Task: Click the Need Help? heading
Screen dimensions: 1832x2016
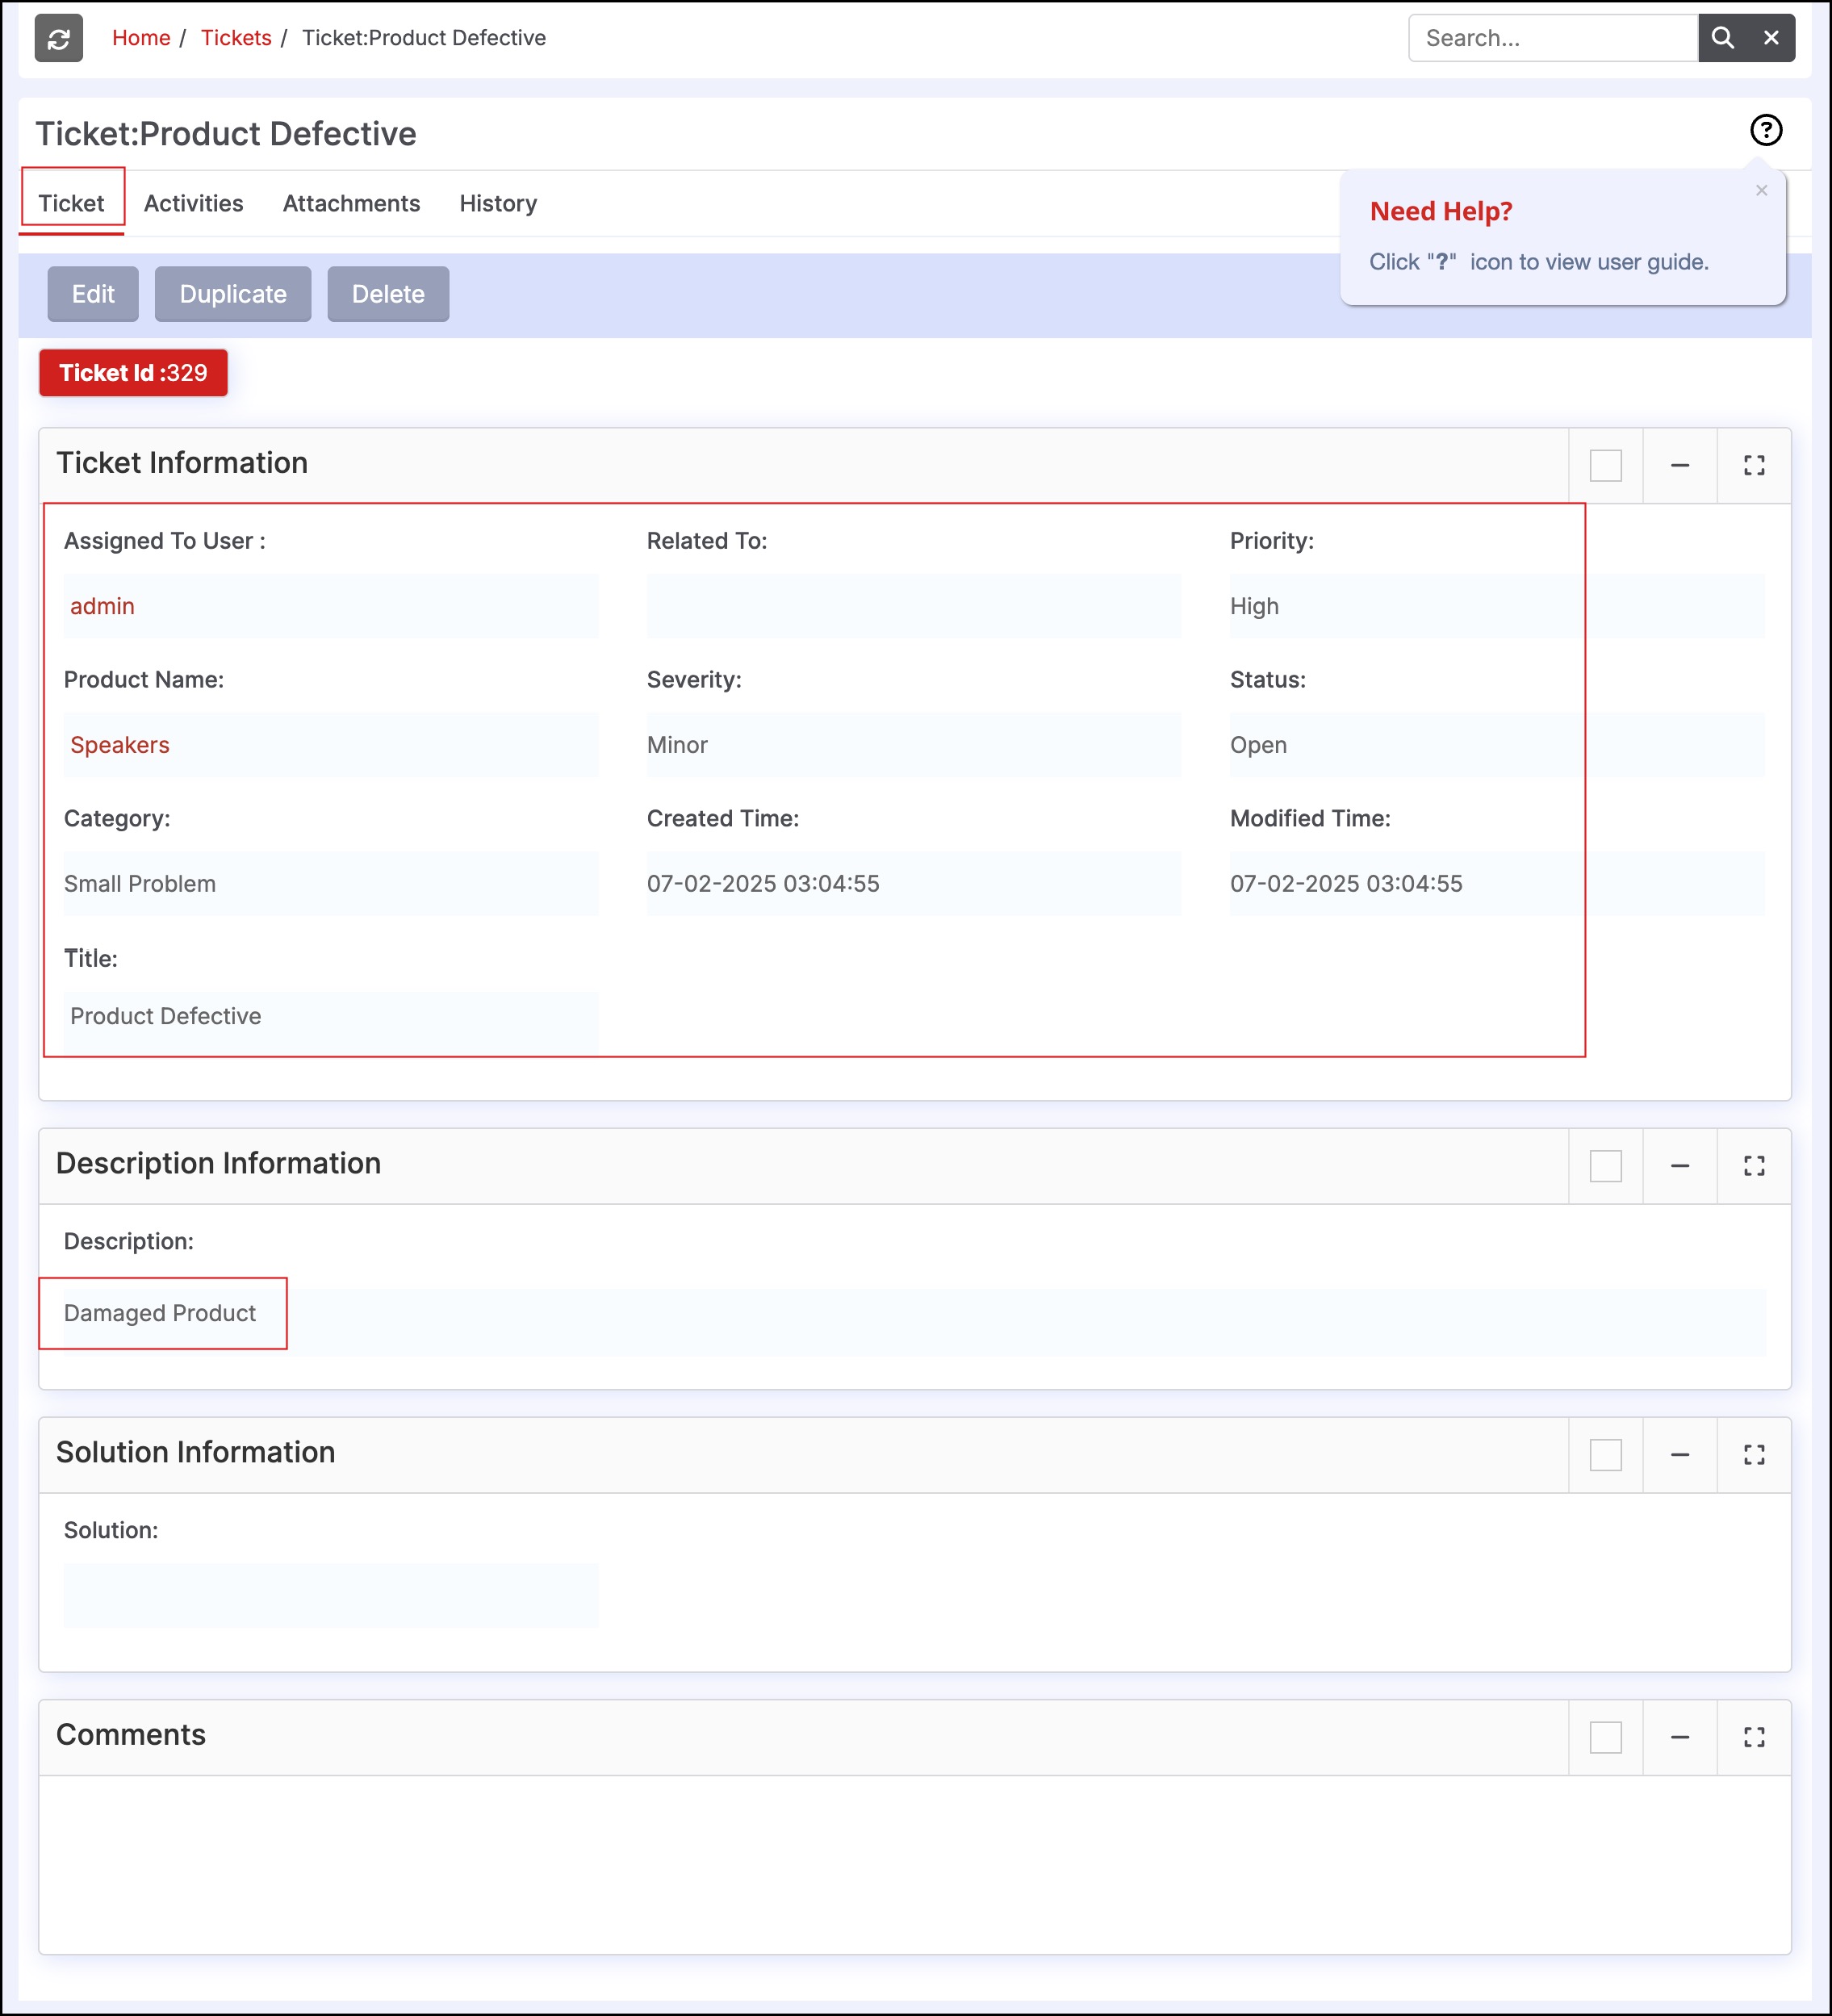Action: point(1441,211)
